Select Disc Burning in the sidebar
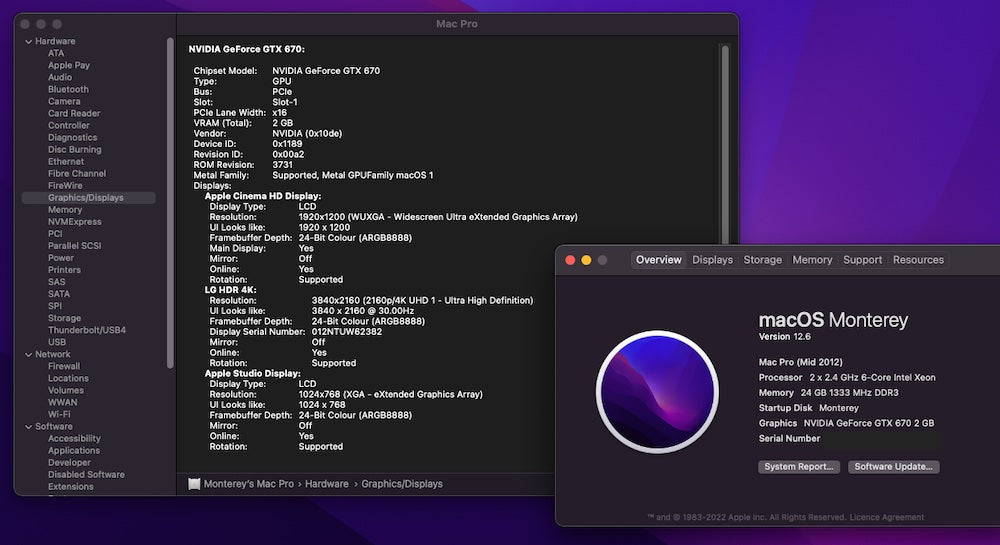The width and height of the screenshot is (1000, 545). [75, 150]
